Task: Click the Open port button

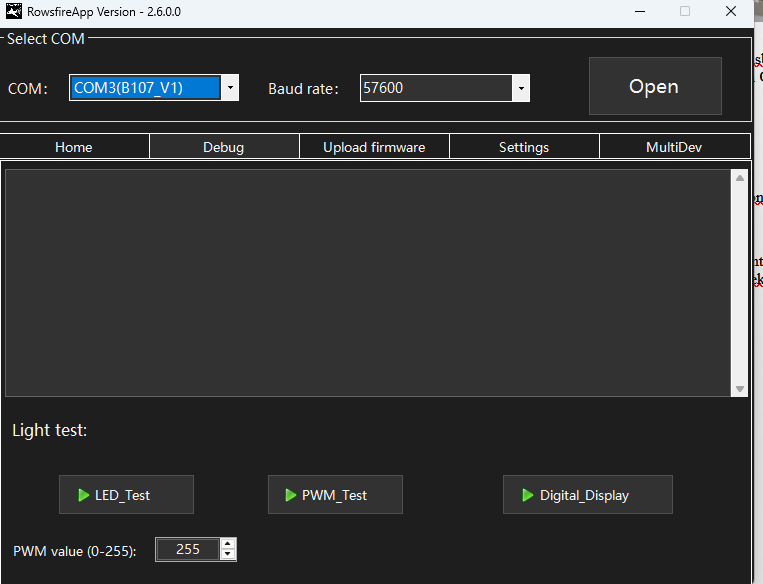Action: click(655, 86)
